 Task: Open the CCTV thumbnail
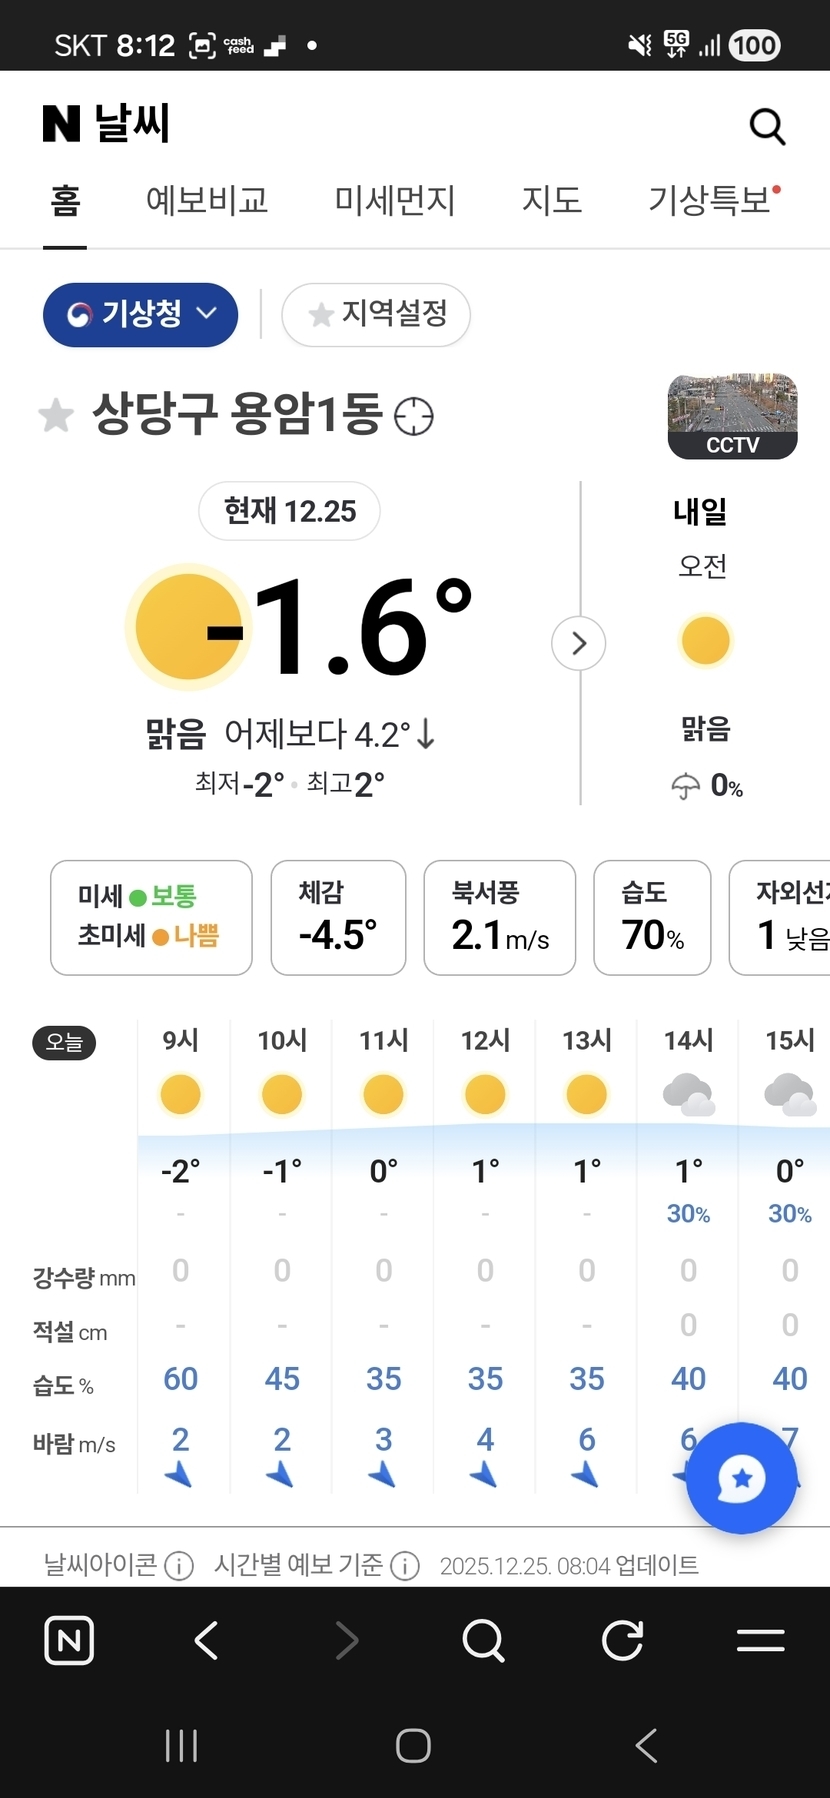point(732,417)
